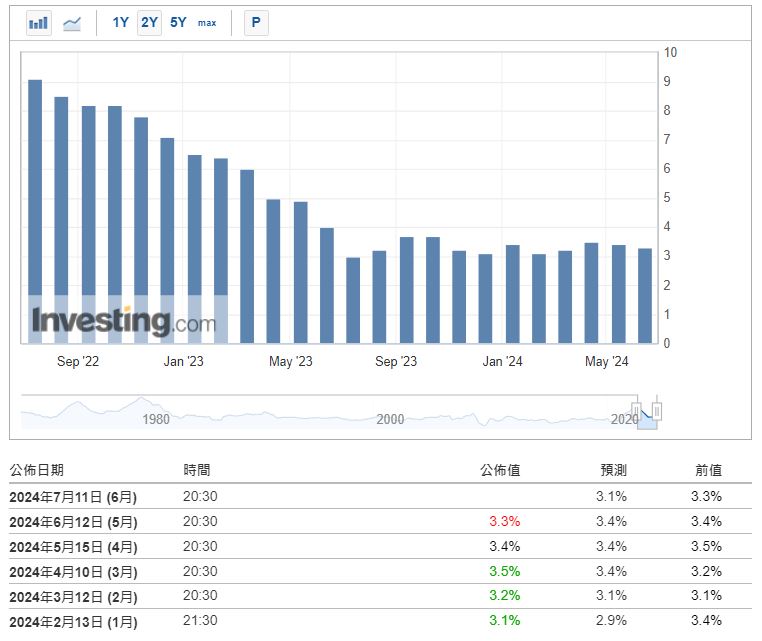Select the 1Y time range
This screenshot has width=762, height=641.
[x=120, y=22]
